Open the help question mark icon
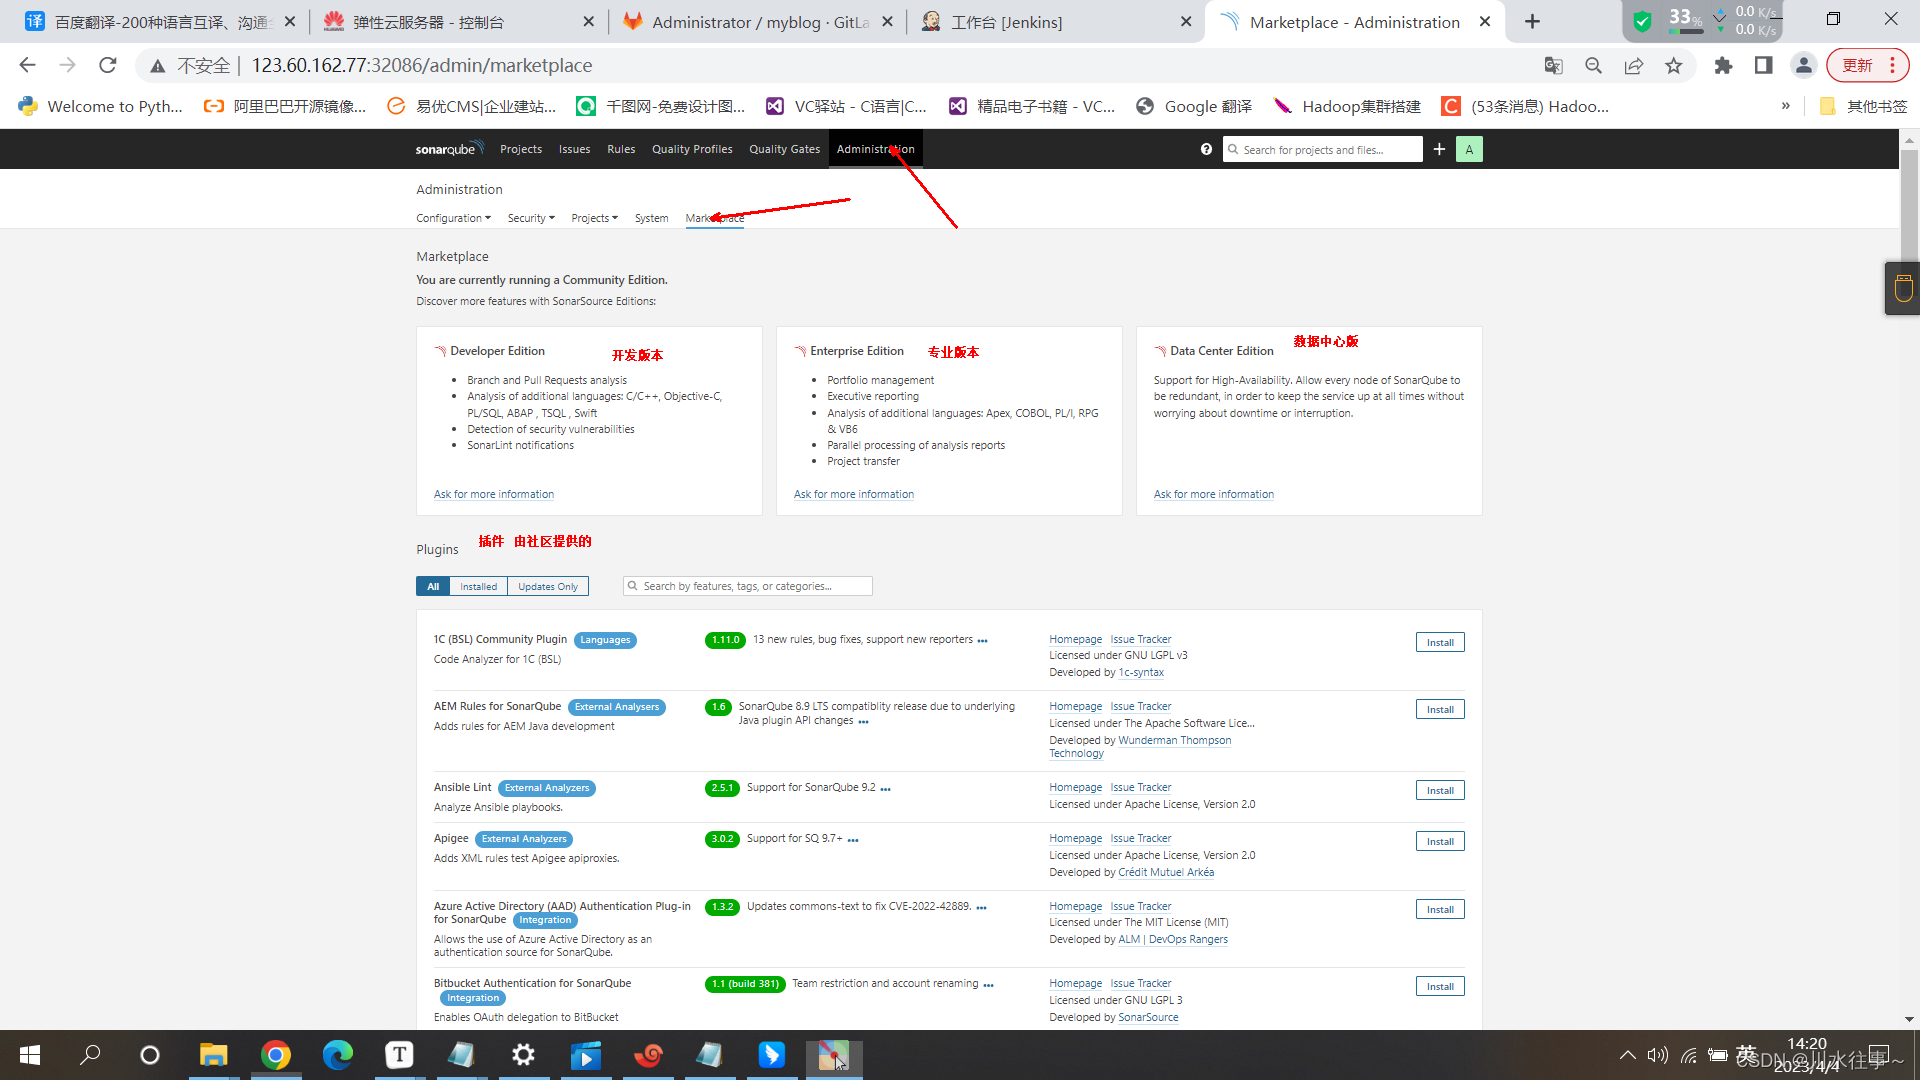1920x1080 pixels. click(x=1206, y=149)
